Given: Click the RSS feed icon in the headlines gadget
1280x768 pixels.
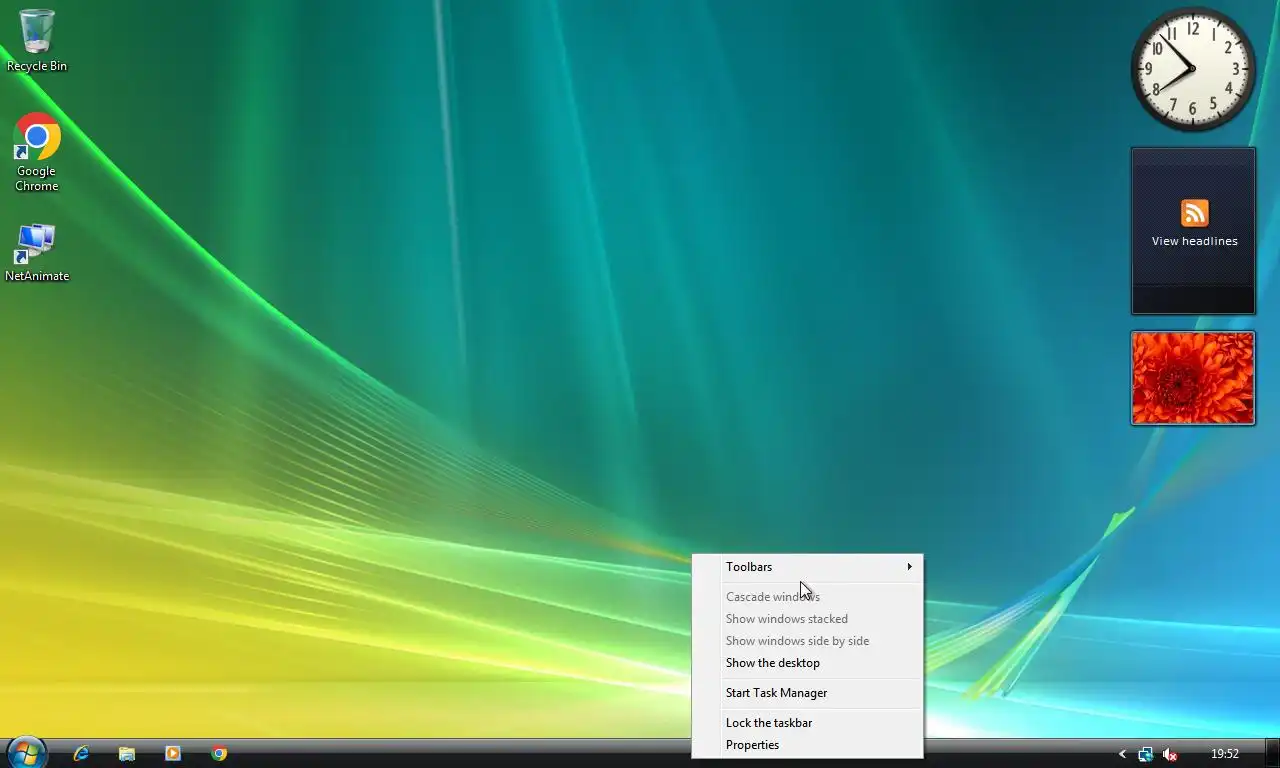Looking at the screenshot, I should (x=1194, y=213).
